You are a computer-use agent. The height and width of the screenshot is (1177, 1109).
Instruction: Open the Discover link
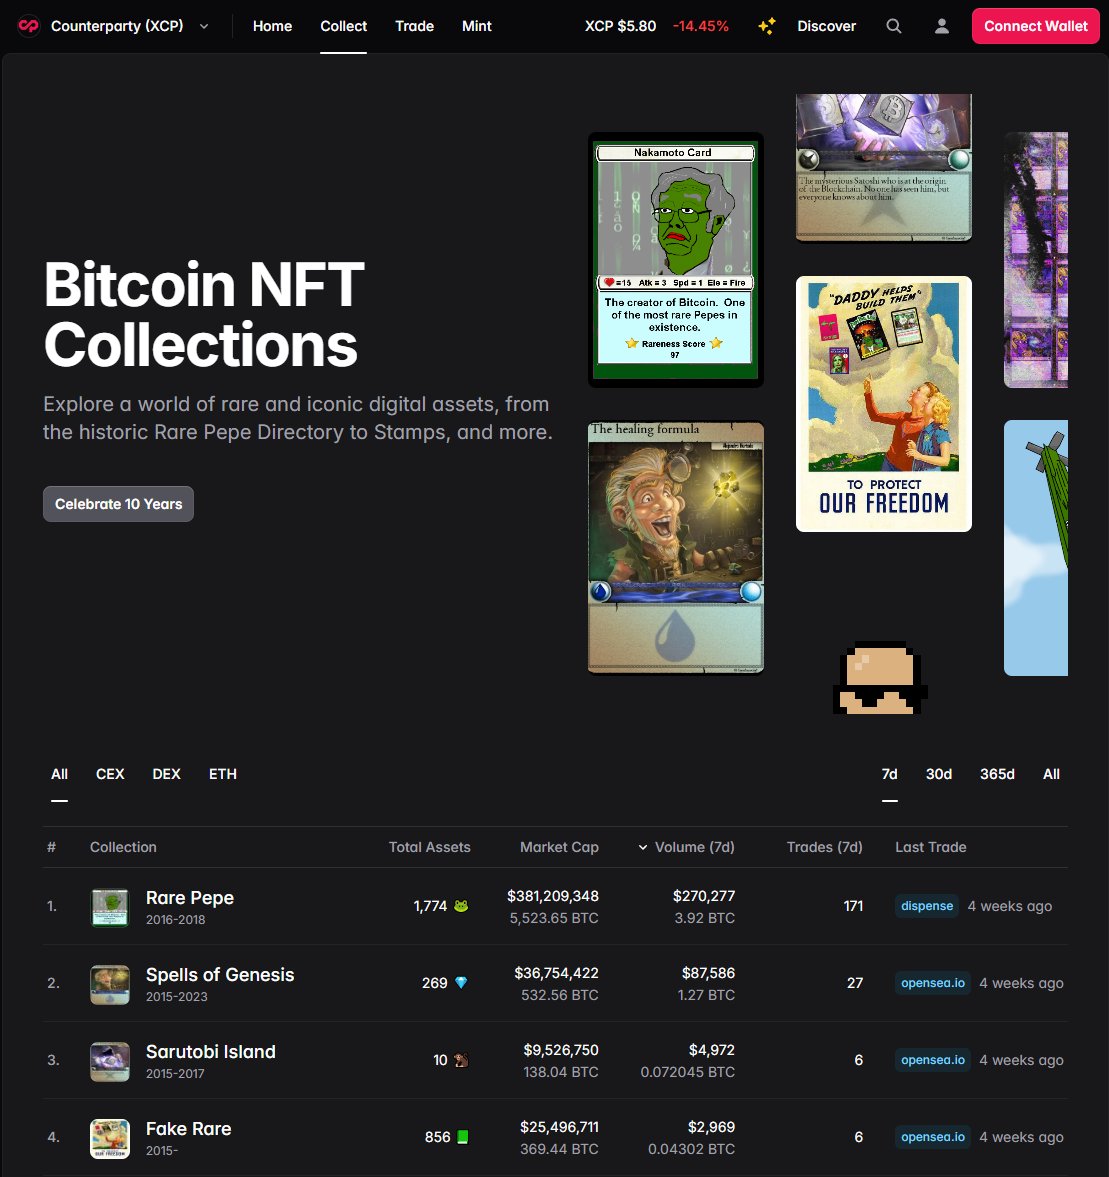826,26
